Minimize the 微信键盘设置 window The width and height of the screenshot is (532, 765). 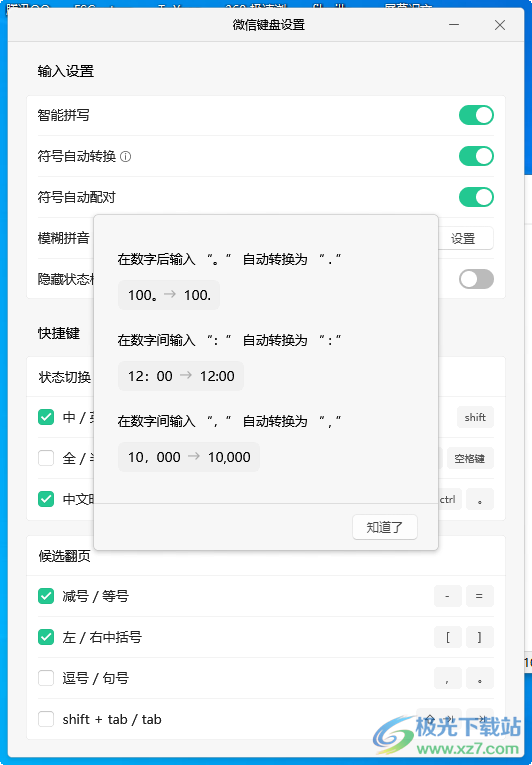454,25
